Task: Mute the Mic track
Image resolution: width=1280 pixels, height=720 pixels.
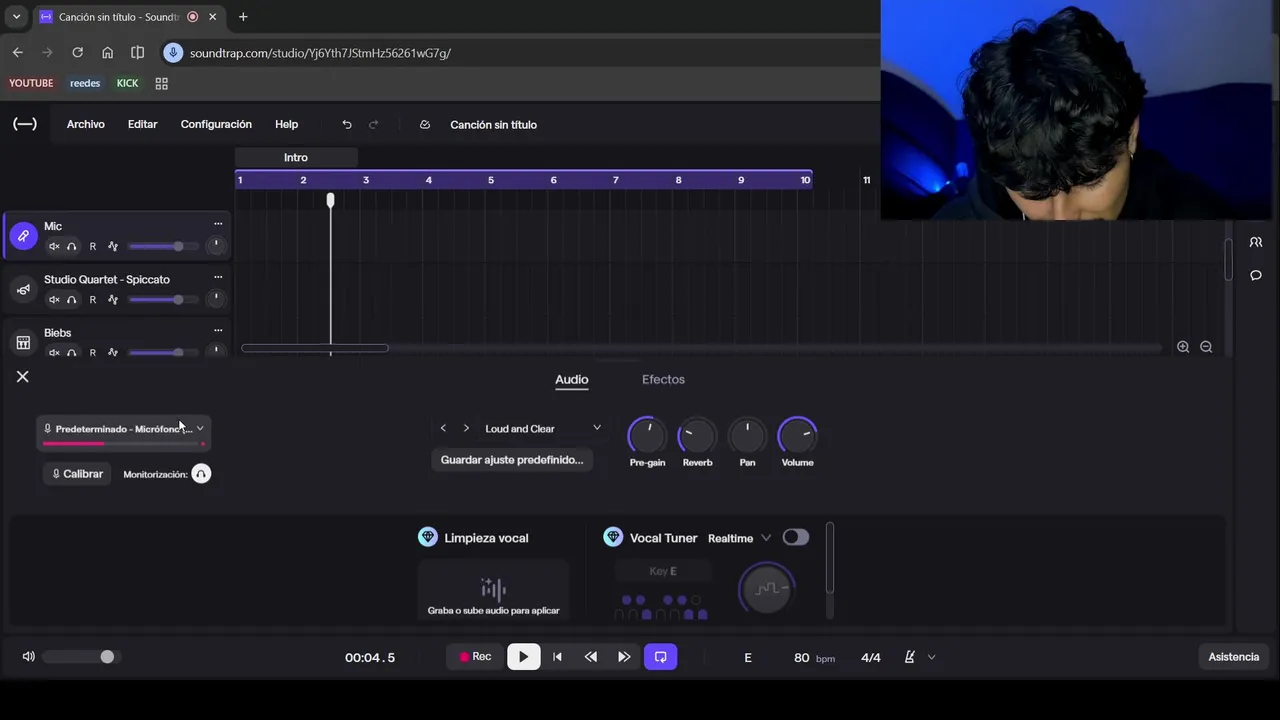Action: click(55, 246)
